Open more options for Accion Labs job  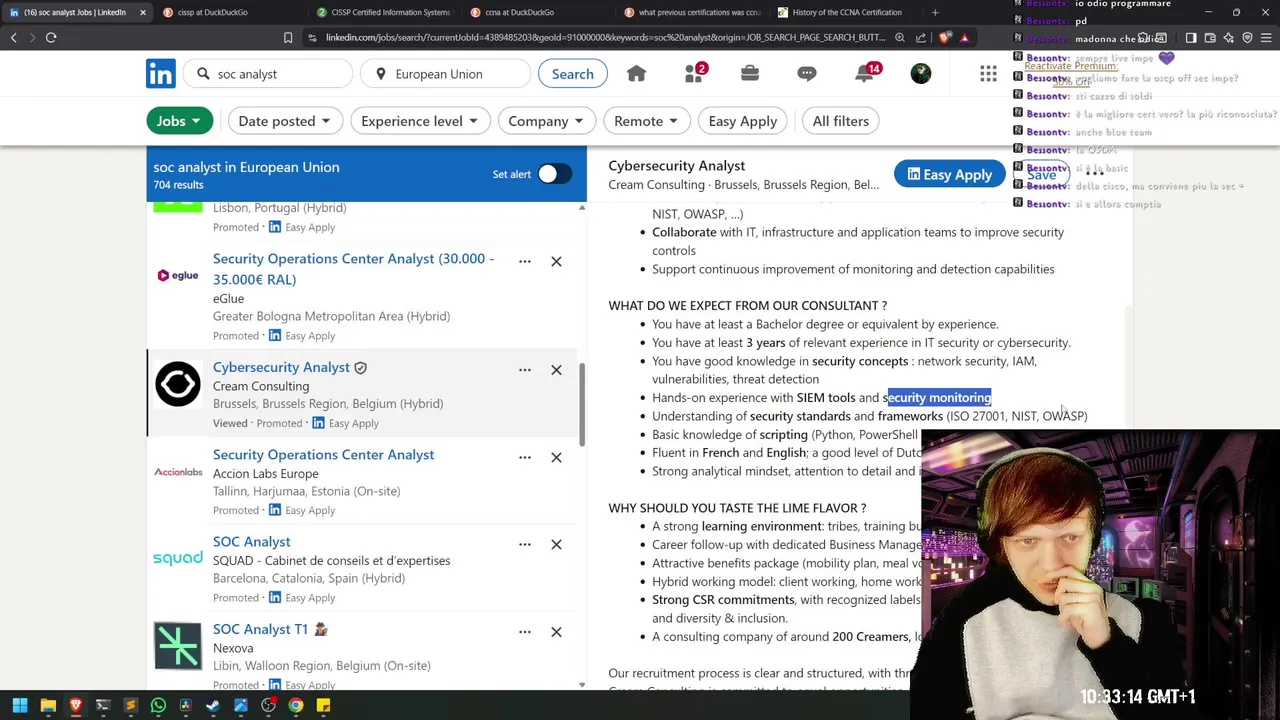525,457
